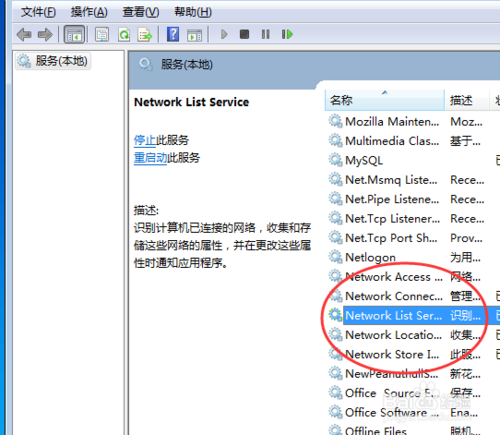Open the 帮助(H) menu

[x=193, y=12]
